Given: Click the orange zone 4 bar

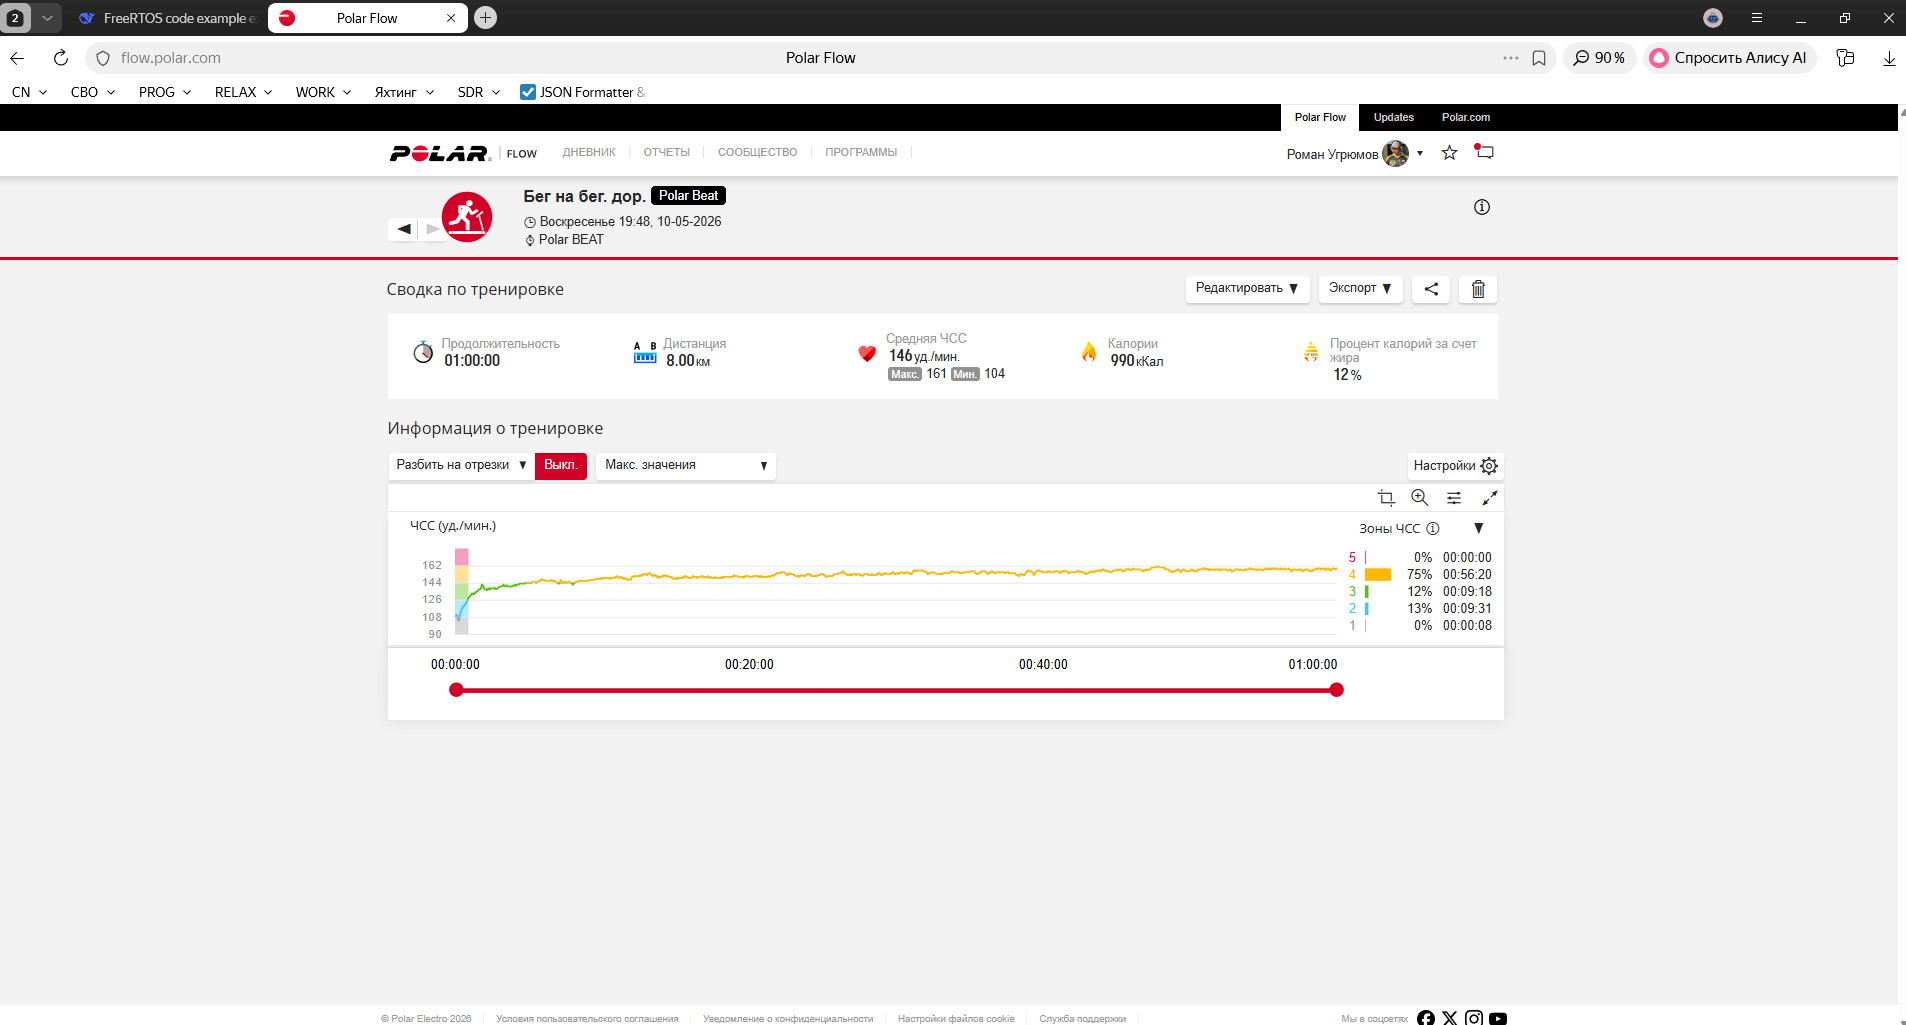Looking at the screenshot, I should click(1378, 575).
